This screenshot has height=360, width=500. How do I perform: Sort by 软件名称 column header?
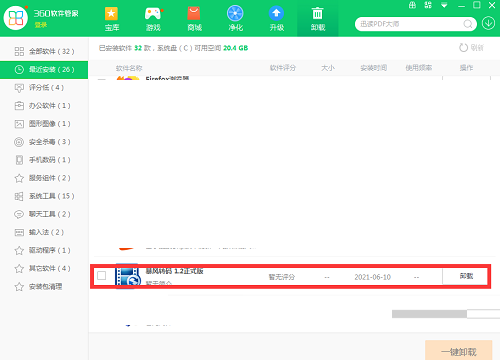pos(129,68)
